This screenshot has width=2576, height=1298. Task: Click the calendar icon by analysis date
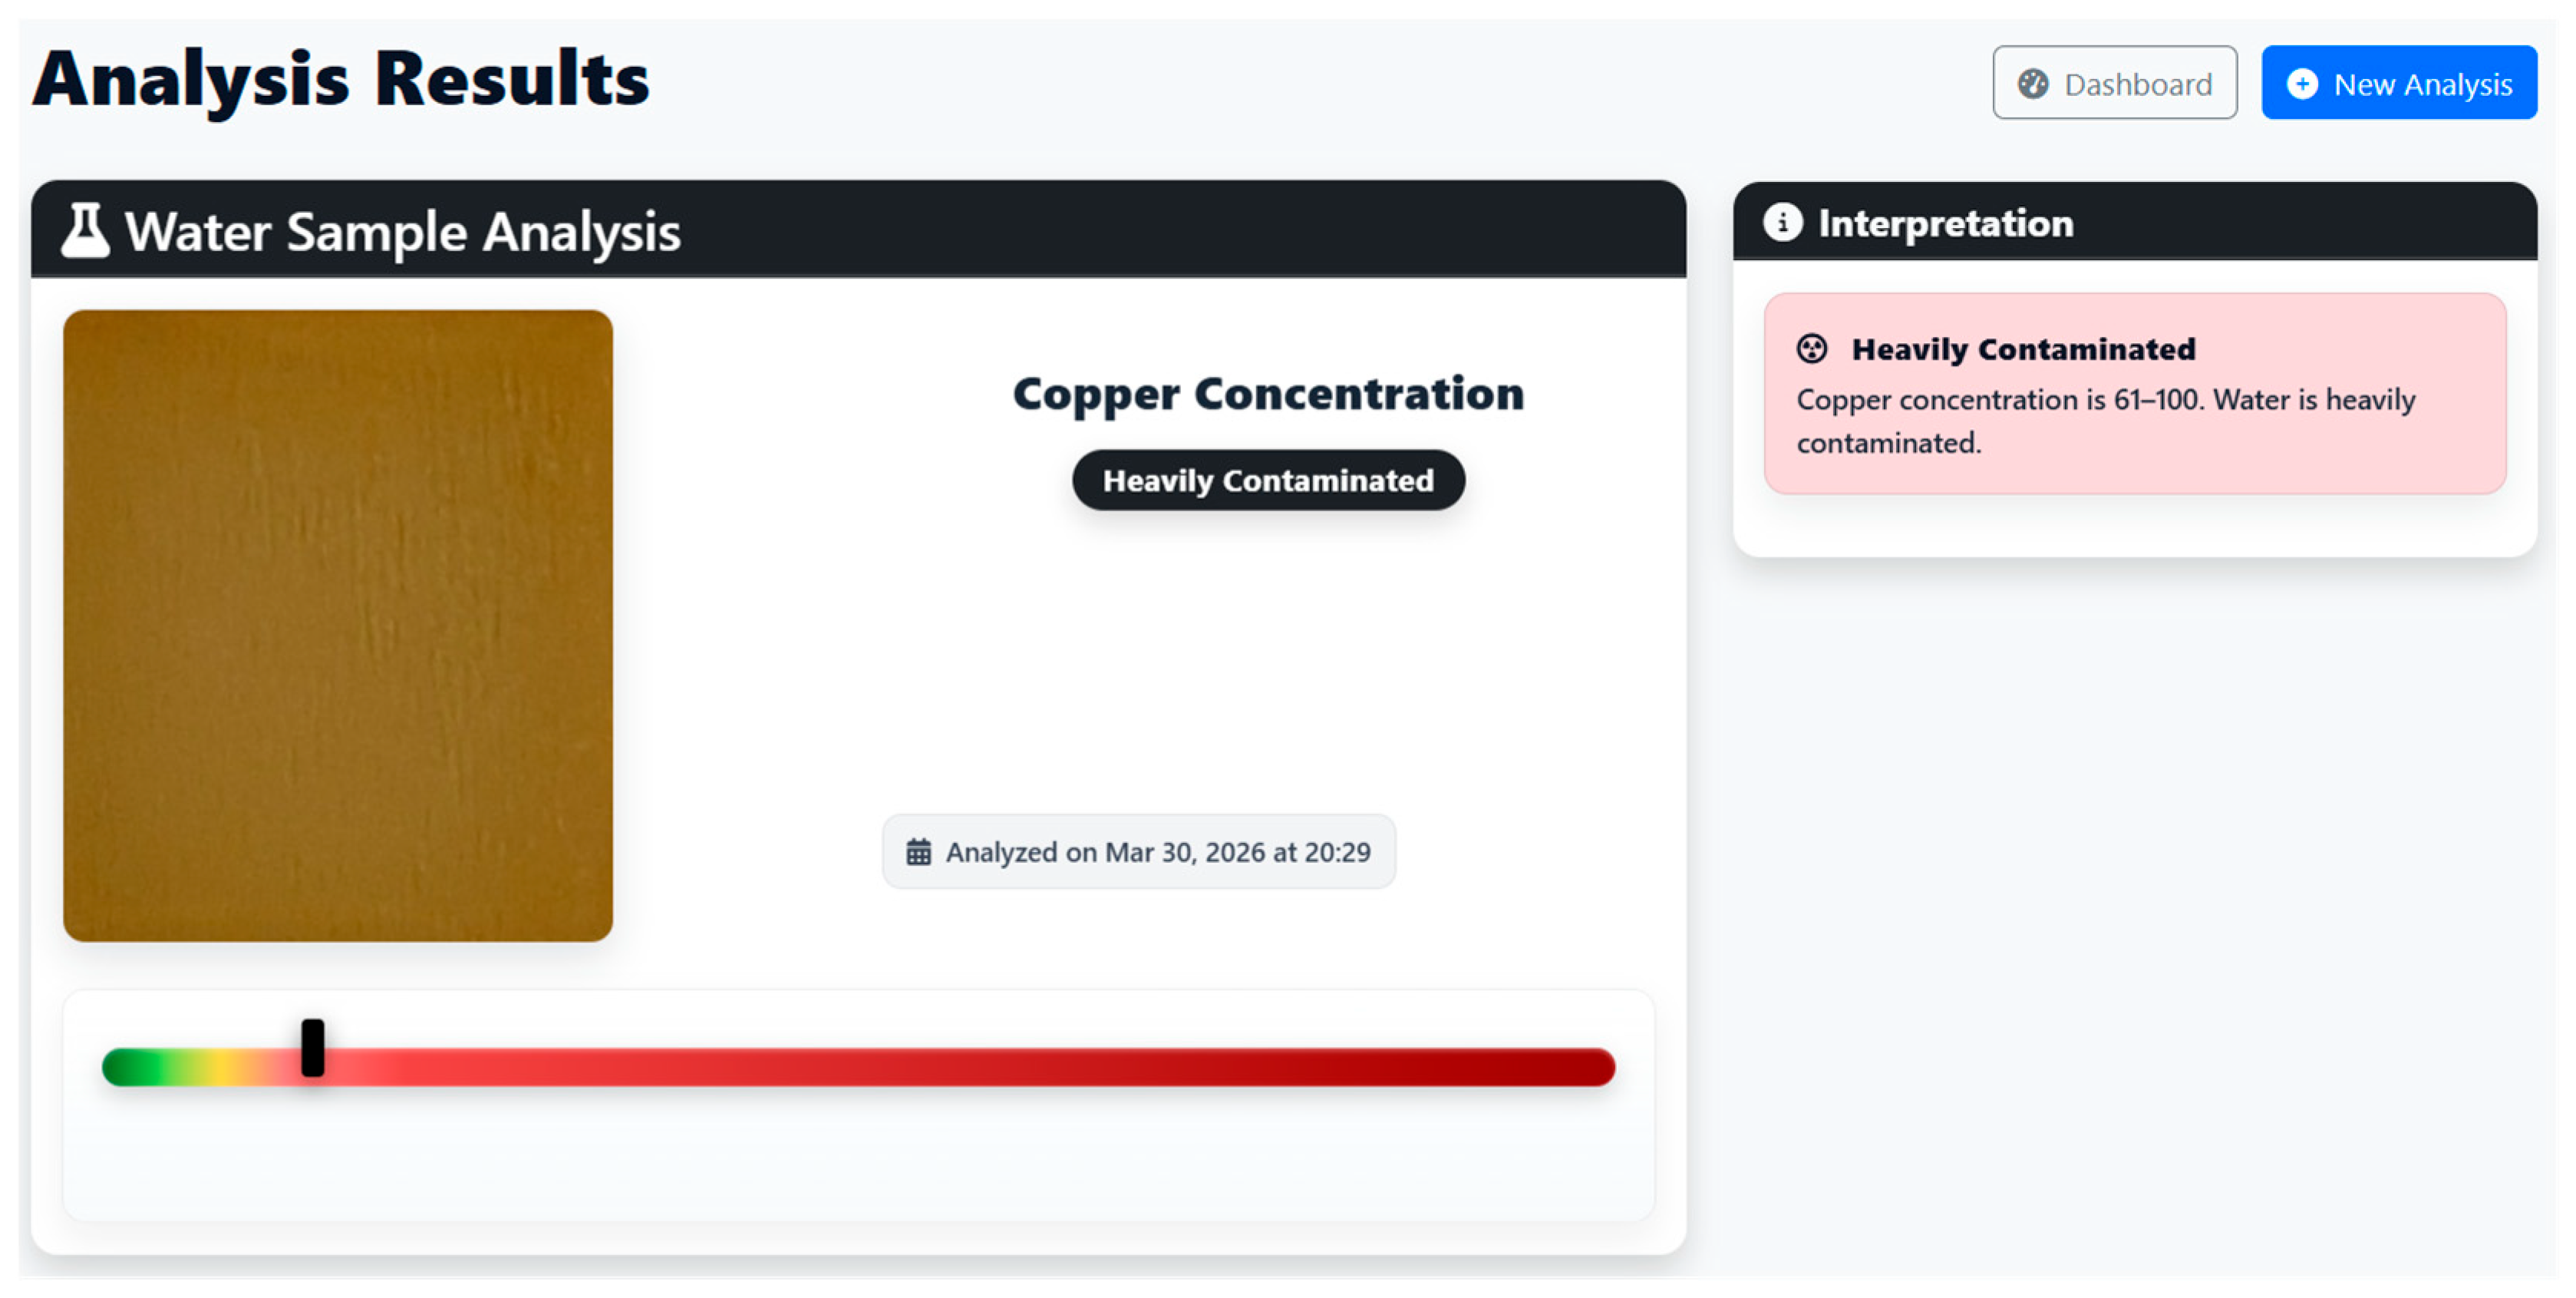click(918, 852)
